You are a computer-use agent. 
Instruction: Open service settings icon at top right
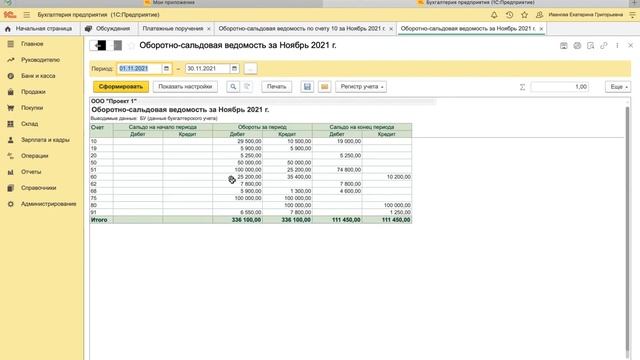coord(632,15)
